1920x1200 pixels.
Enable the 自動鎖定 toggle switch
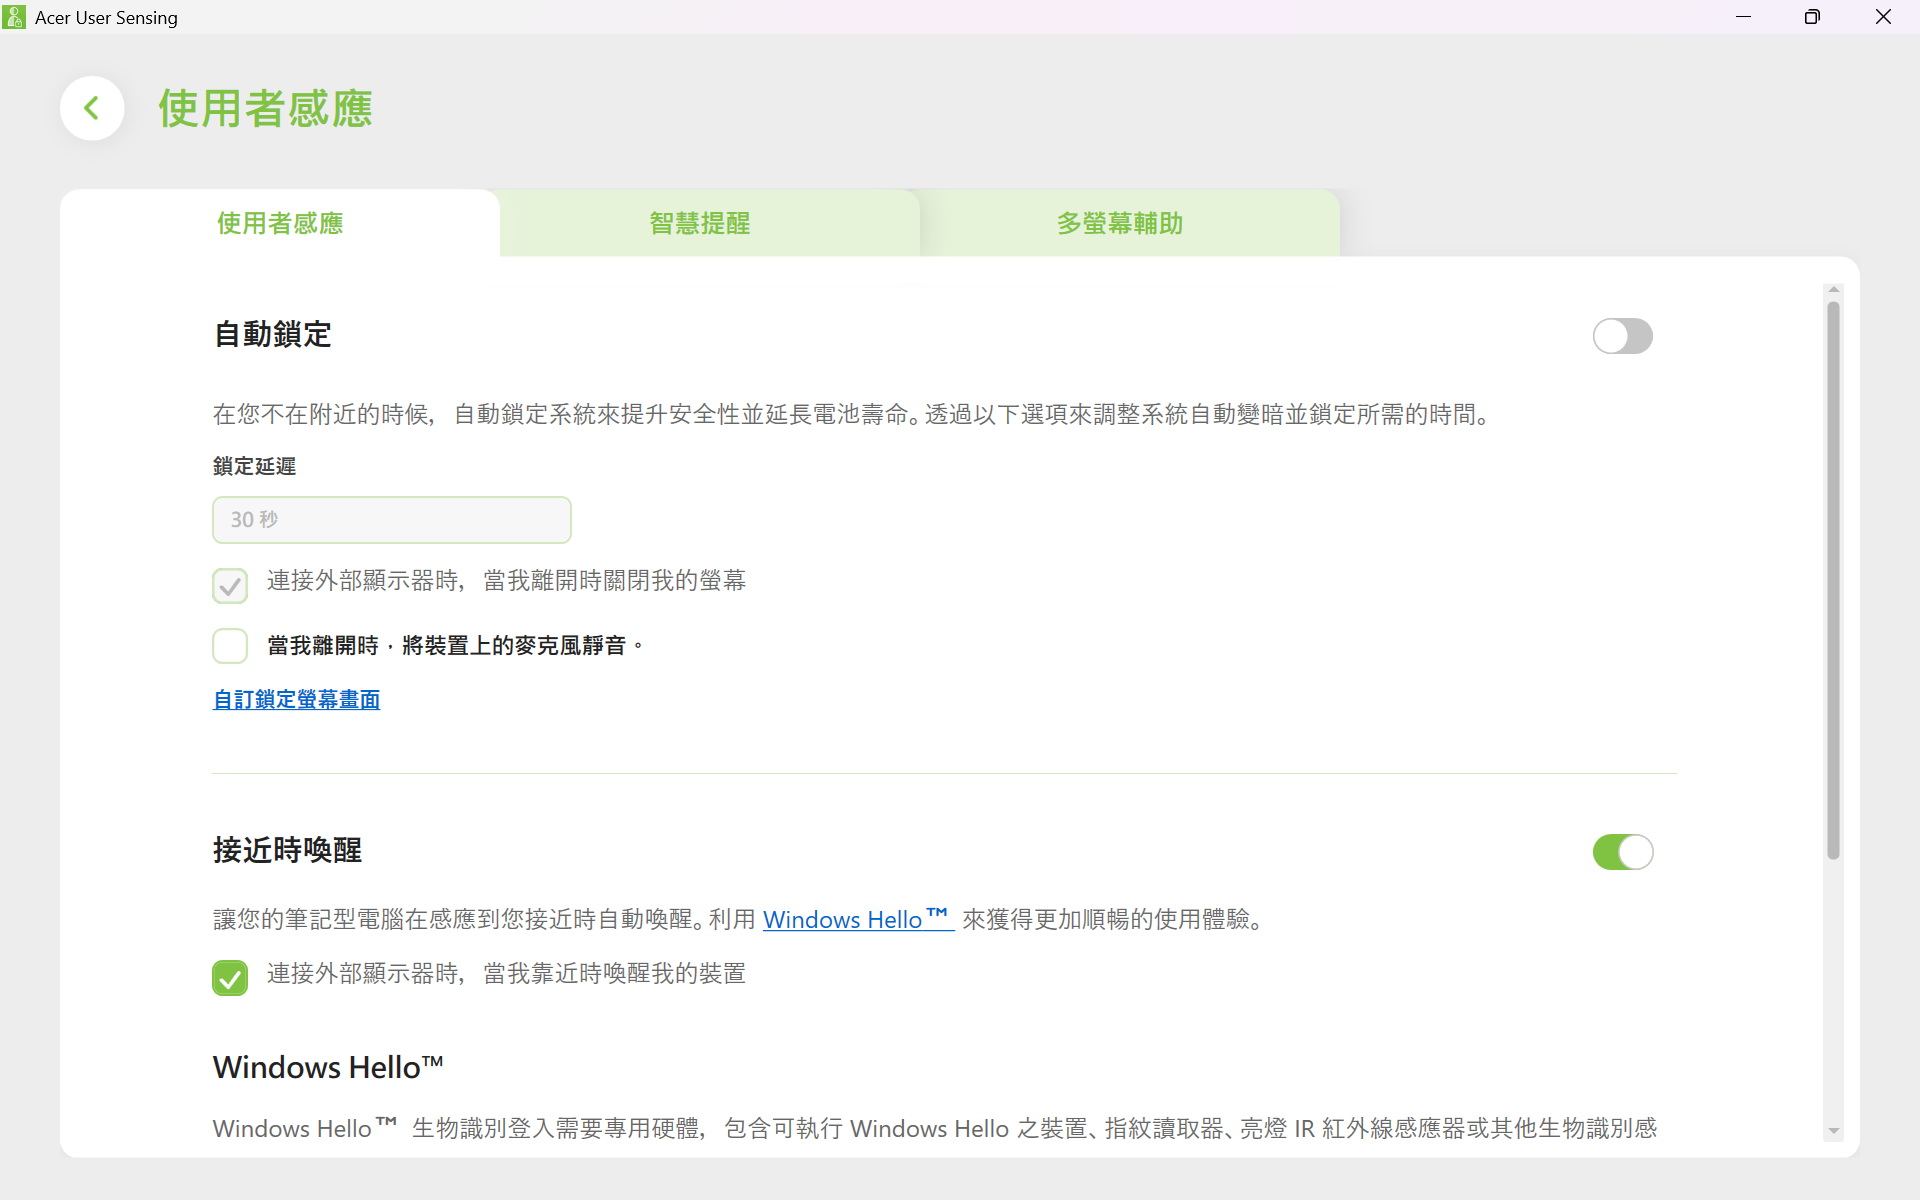tap(1622, 336)
